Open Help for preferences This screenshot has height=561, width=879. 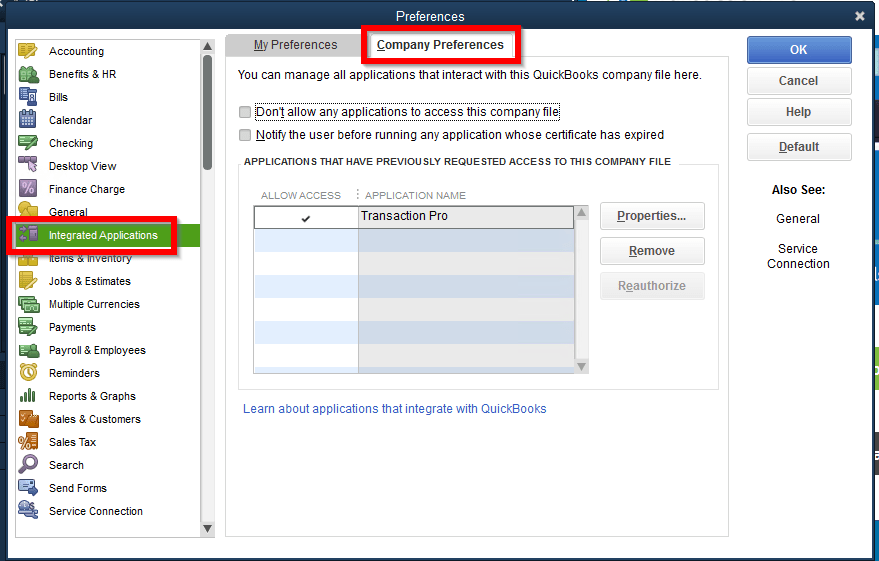tap(799, 112)
